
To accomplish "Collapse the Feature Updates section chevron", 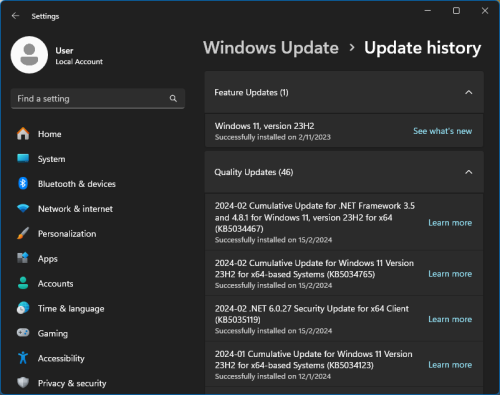I will (469, 92).
